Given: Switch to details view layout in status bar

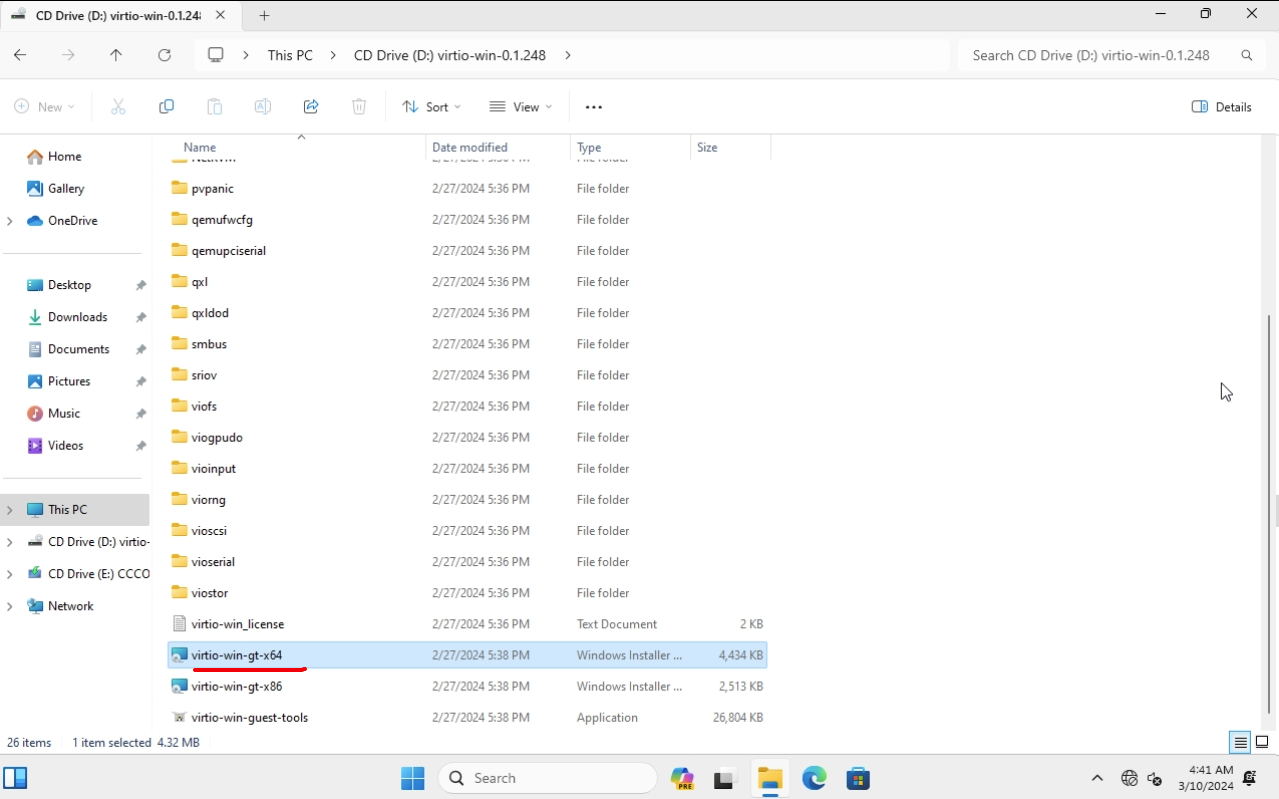Looking at the screenshot, I should (1240, 742).
